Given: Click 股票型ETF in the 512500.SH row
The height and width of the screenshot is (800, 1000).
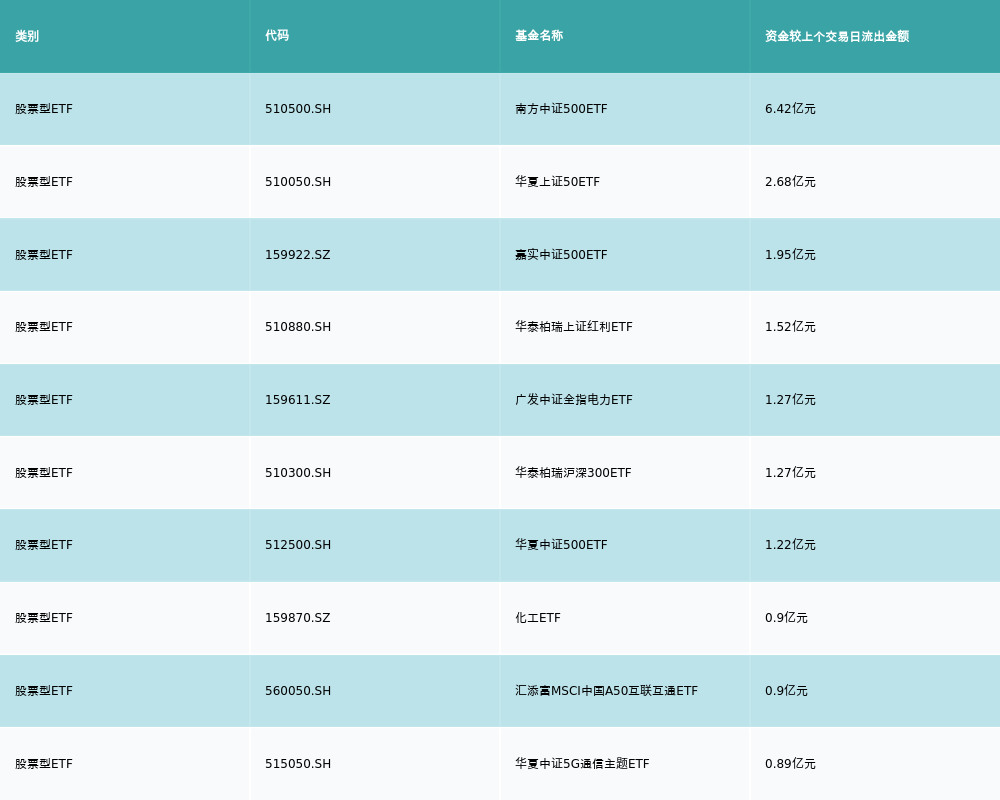Looking at the screenshot, I should (44, 545).
